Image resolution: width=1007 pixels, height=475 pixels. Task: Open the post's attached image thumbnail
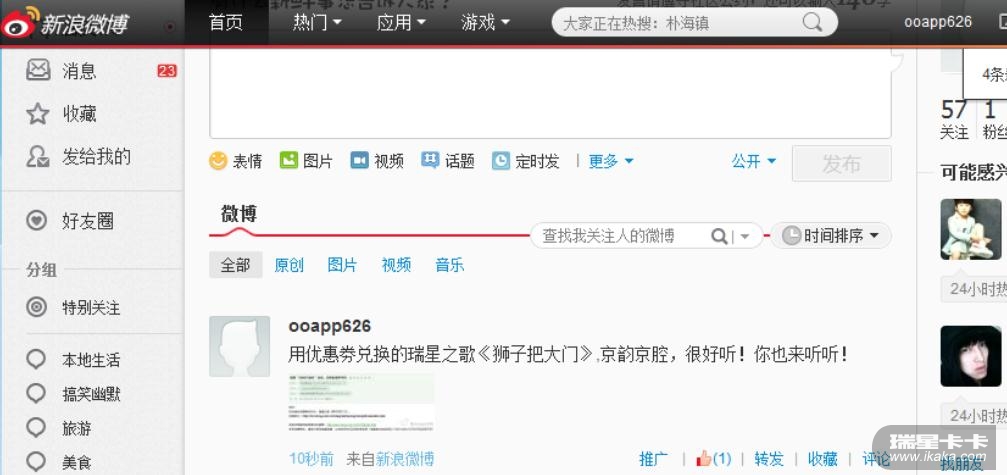tap(361, 402)
